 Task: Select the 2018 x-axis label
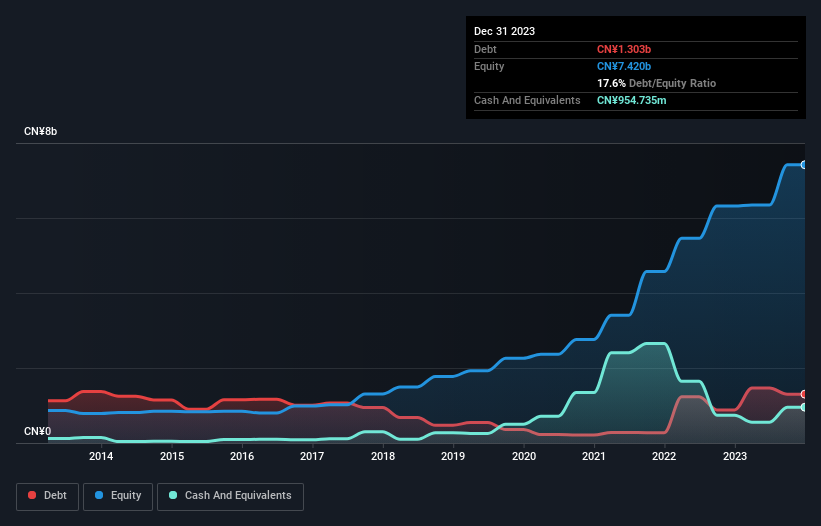(383, 456)
